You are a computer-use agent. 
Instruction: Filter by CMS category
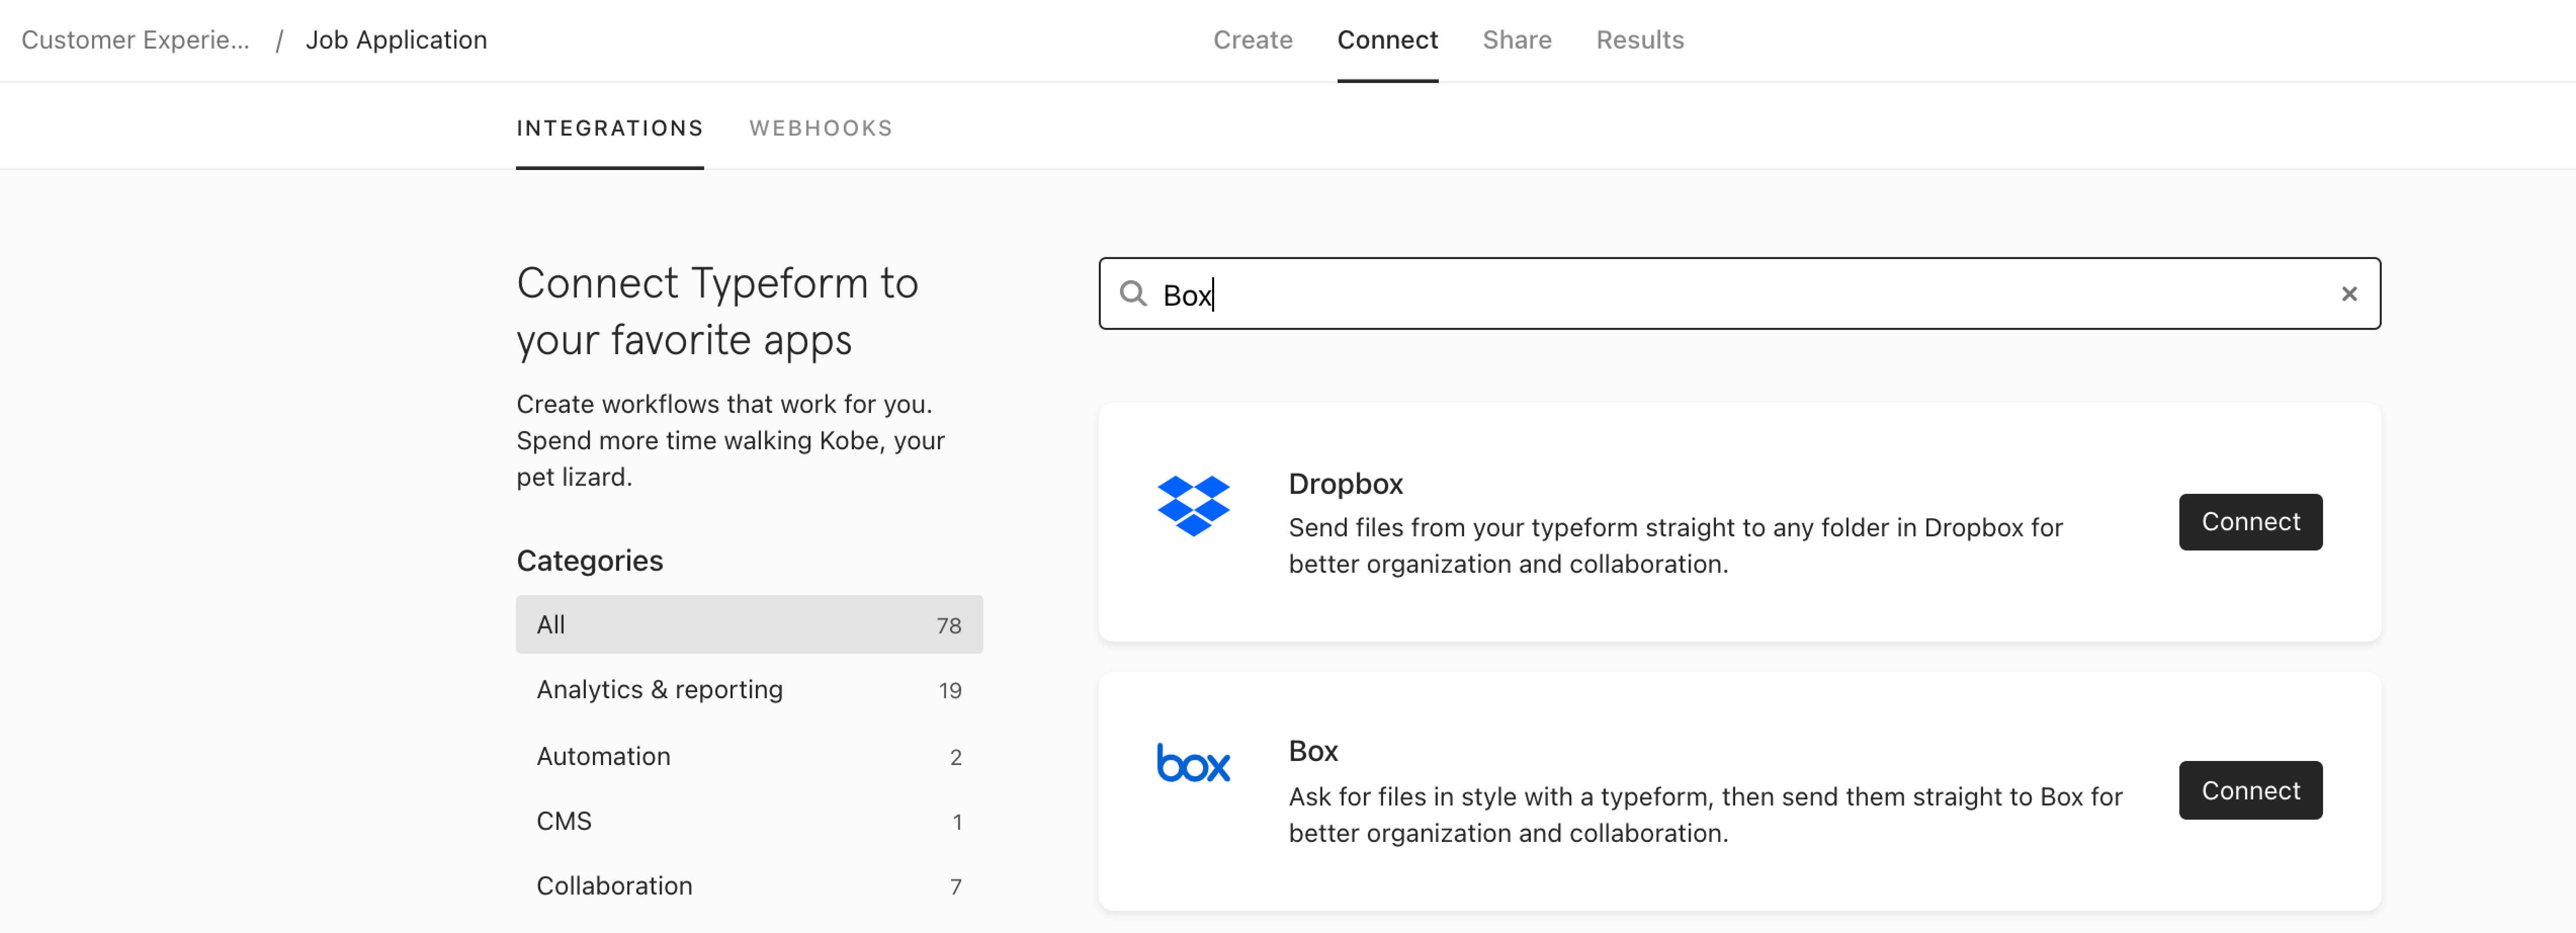pos(749,821)
